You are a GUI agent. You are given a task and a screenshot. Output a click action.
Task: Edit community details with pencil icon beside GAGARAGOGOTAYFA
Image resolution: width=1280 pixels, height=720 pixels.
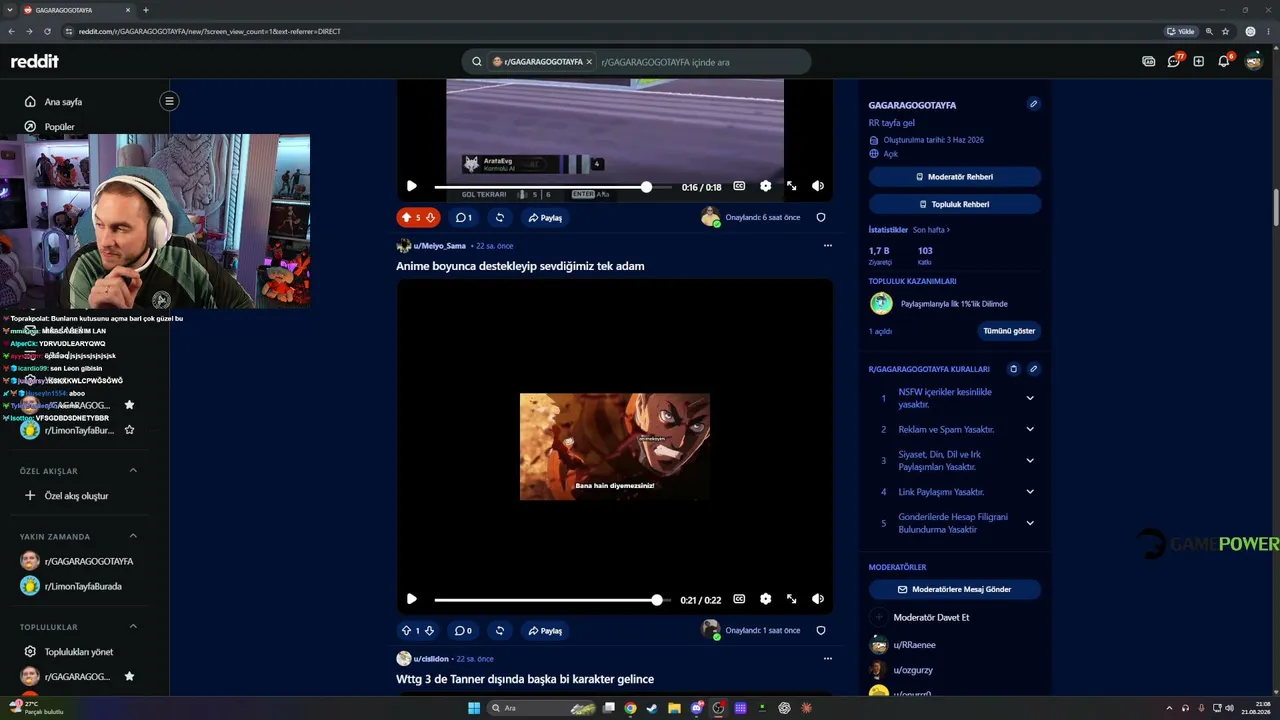tap(1033, 104)
